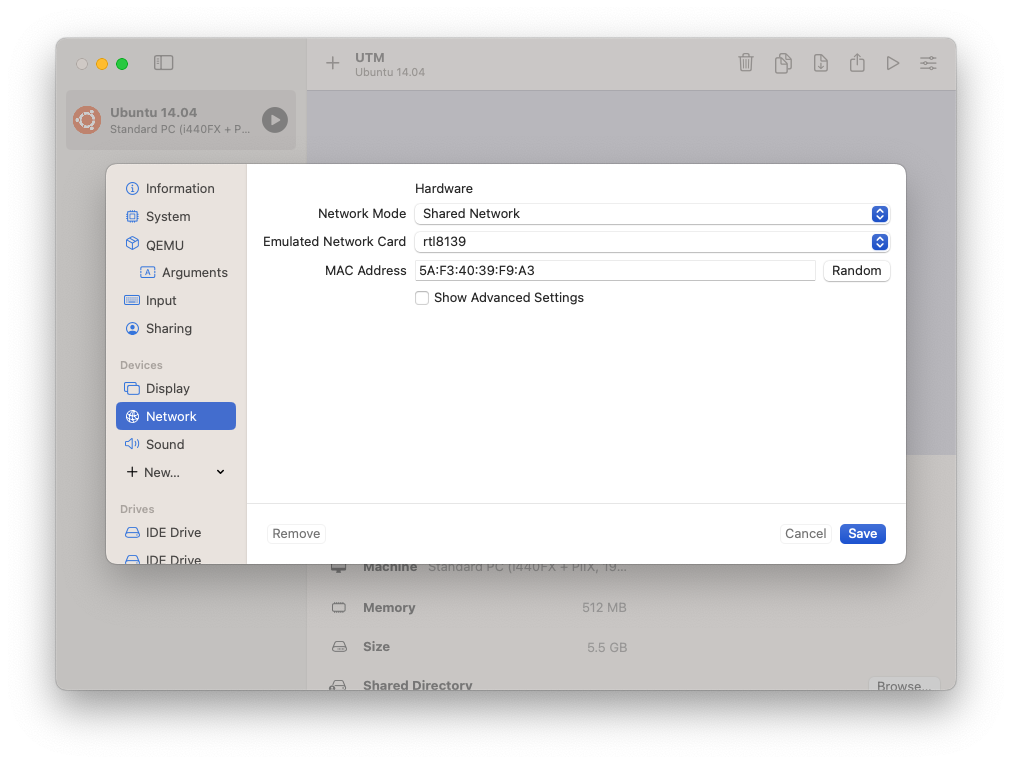Click the Cancel button
The image size is (1012, 764).
(805, 534)
